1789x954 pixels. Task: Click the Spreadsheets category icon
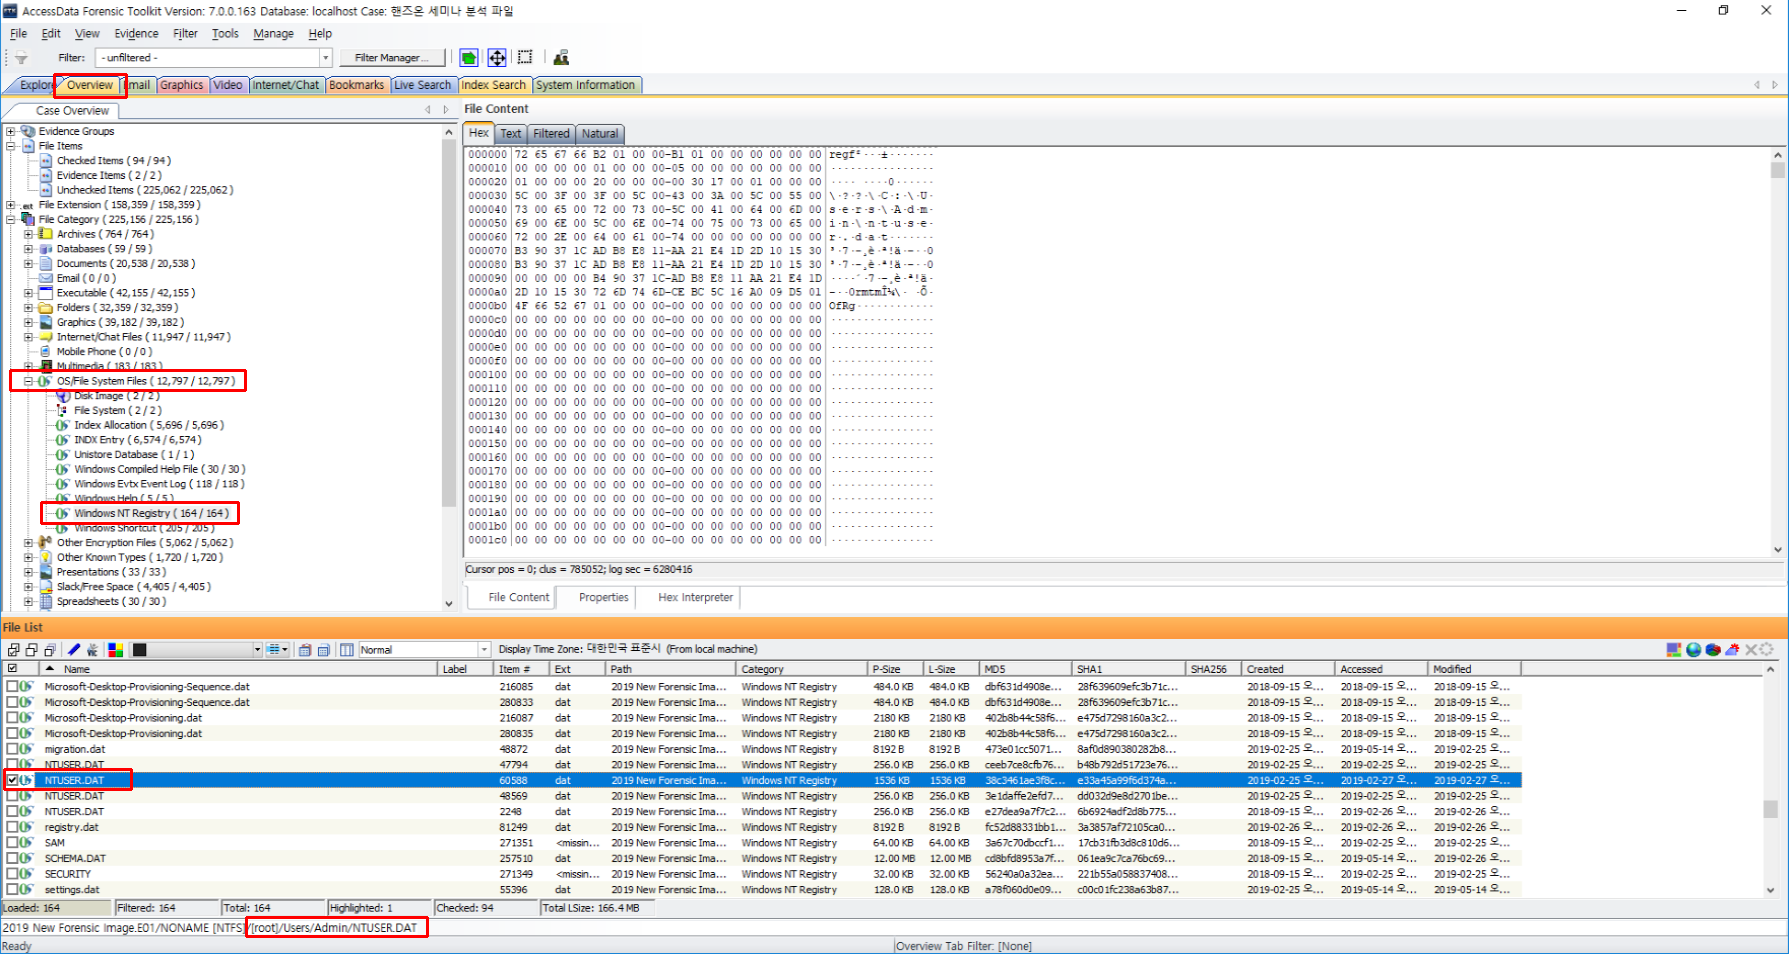(45, 602)
